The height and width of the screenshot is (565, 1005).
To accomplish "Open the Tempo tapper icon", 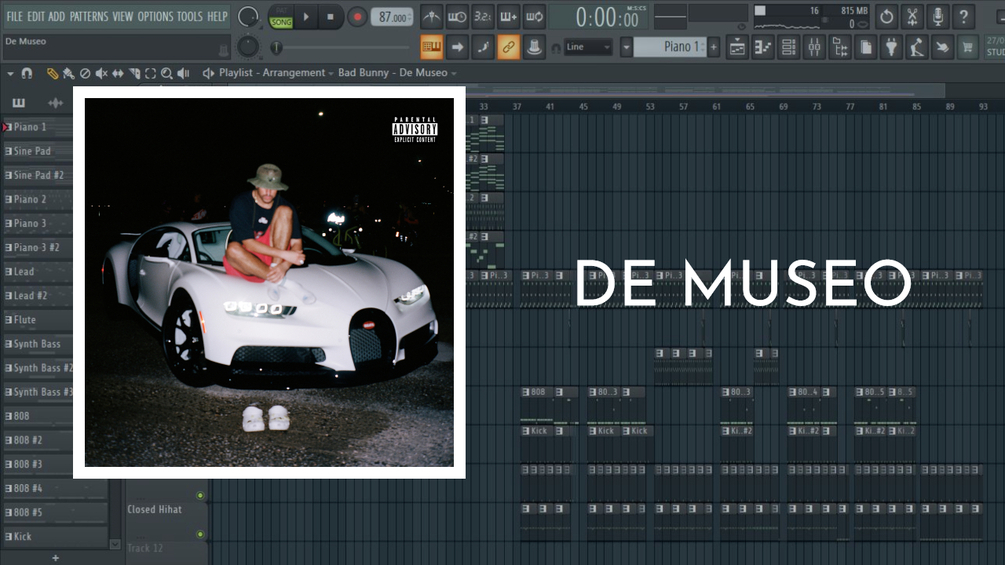I will [917, 47].
